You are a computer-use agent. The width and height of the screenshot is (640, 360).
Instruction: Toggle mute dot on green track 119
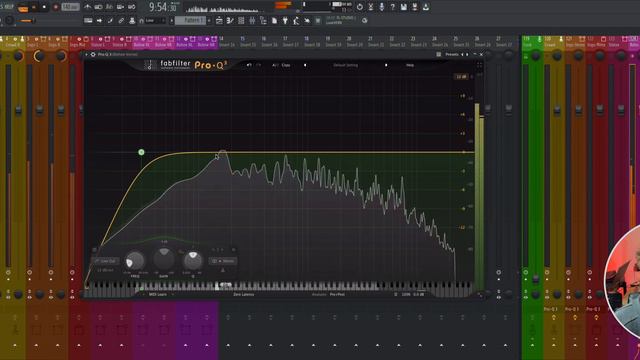click(x=526, y=58)
